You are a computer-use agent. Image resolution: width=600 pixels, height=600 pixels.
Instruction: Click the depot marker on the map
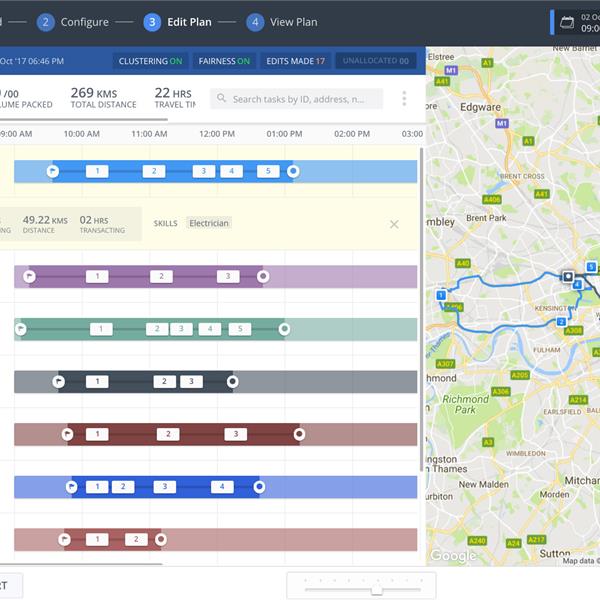click(568, 276)
